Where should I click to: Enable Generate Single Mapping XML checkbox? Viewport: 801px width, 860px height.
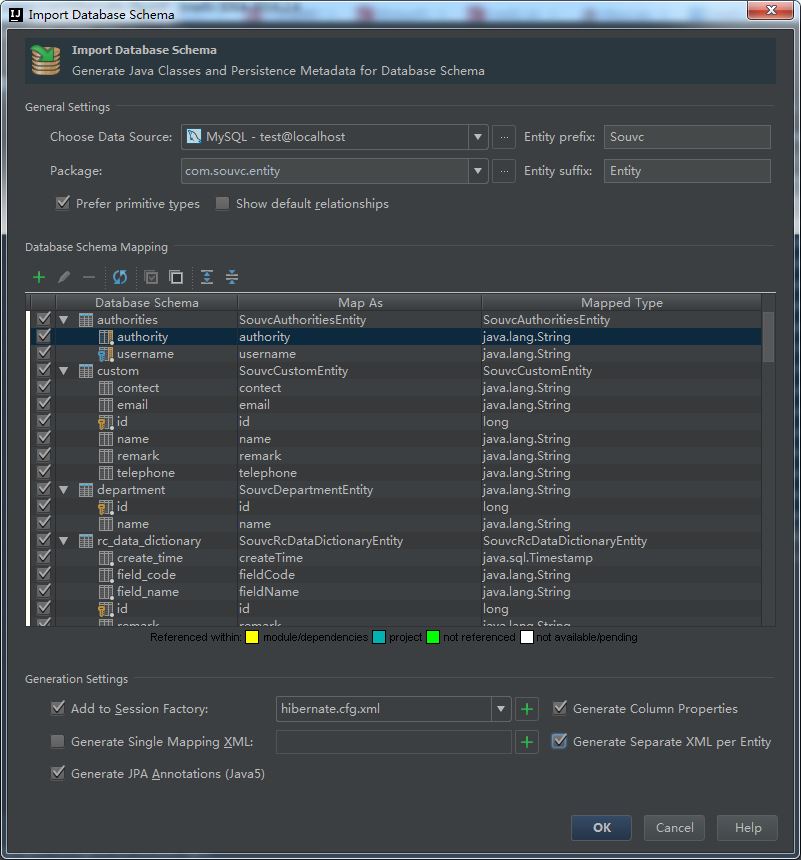[x=58, y=742]
